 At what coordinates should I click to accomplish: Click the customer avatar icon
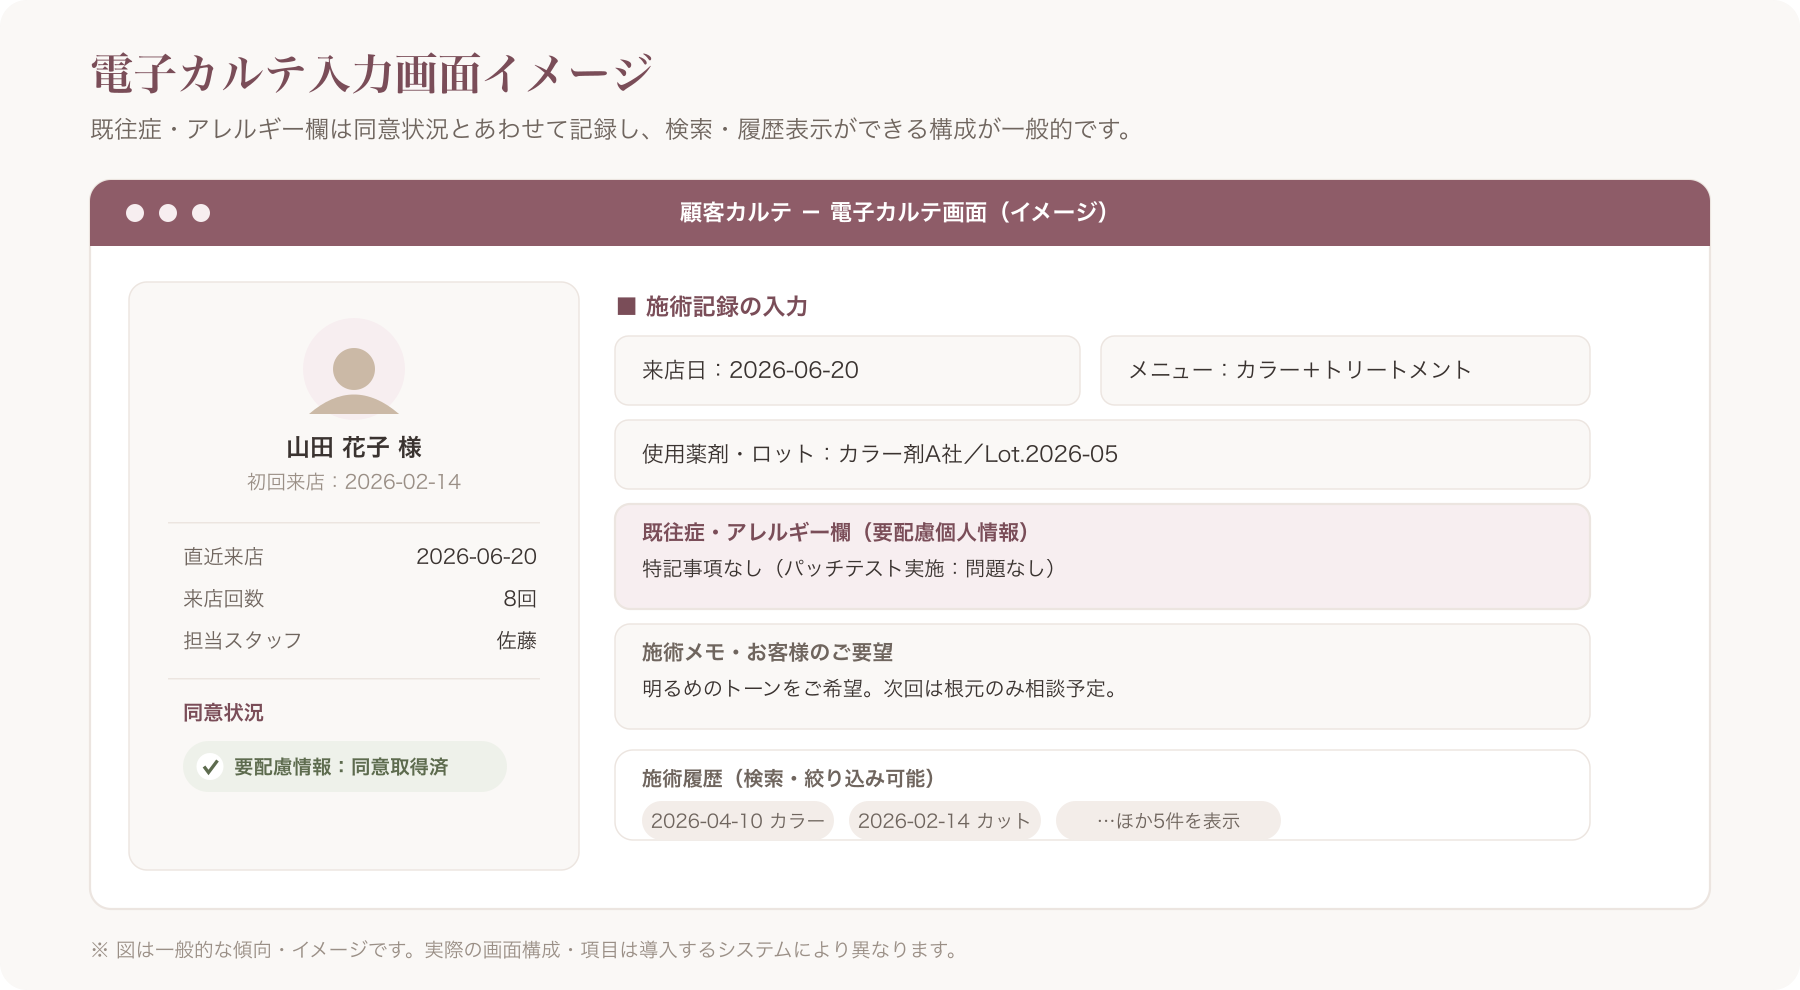pyautogui.click(x=354, y=367)
